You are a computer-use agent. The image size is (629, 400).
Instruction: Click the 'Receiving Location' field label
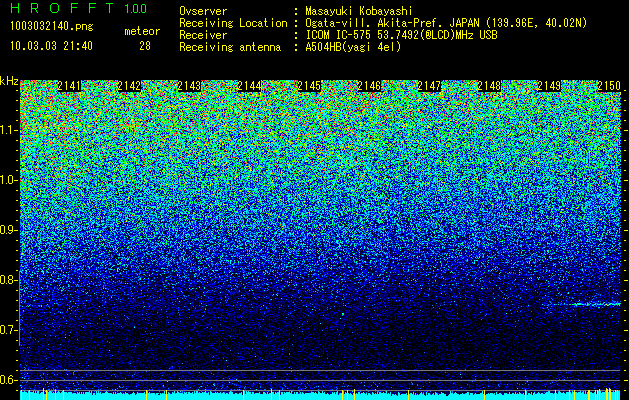233,23
